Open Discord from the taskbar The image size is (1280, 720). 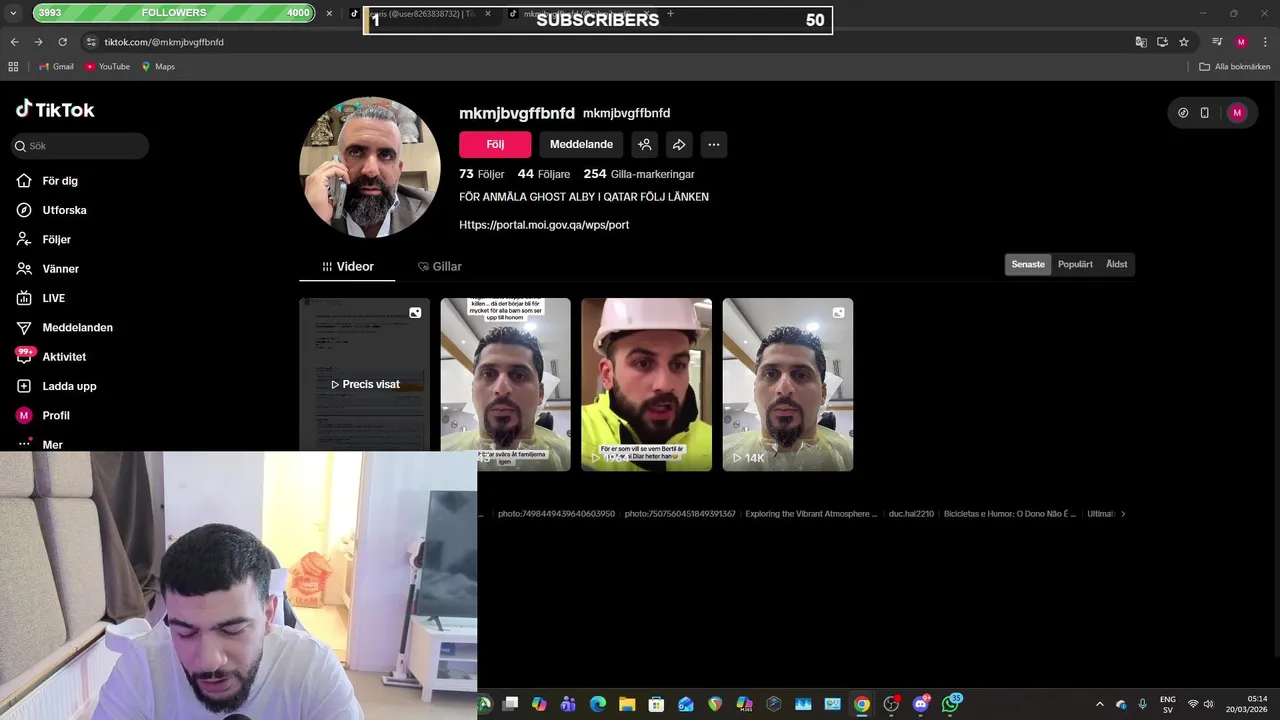pos(921,704)
